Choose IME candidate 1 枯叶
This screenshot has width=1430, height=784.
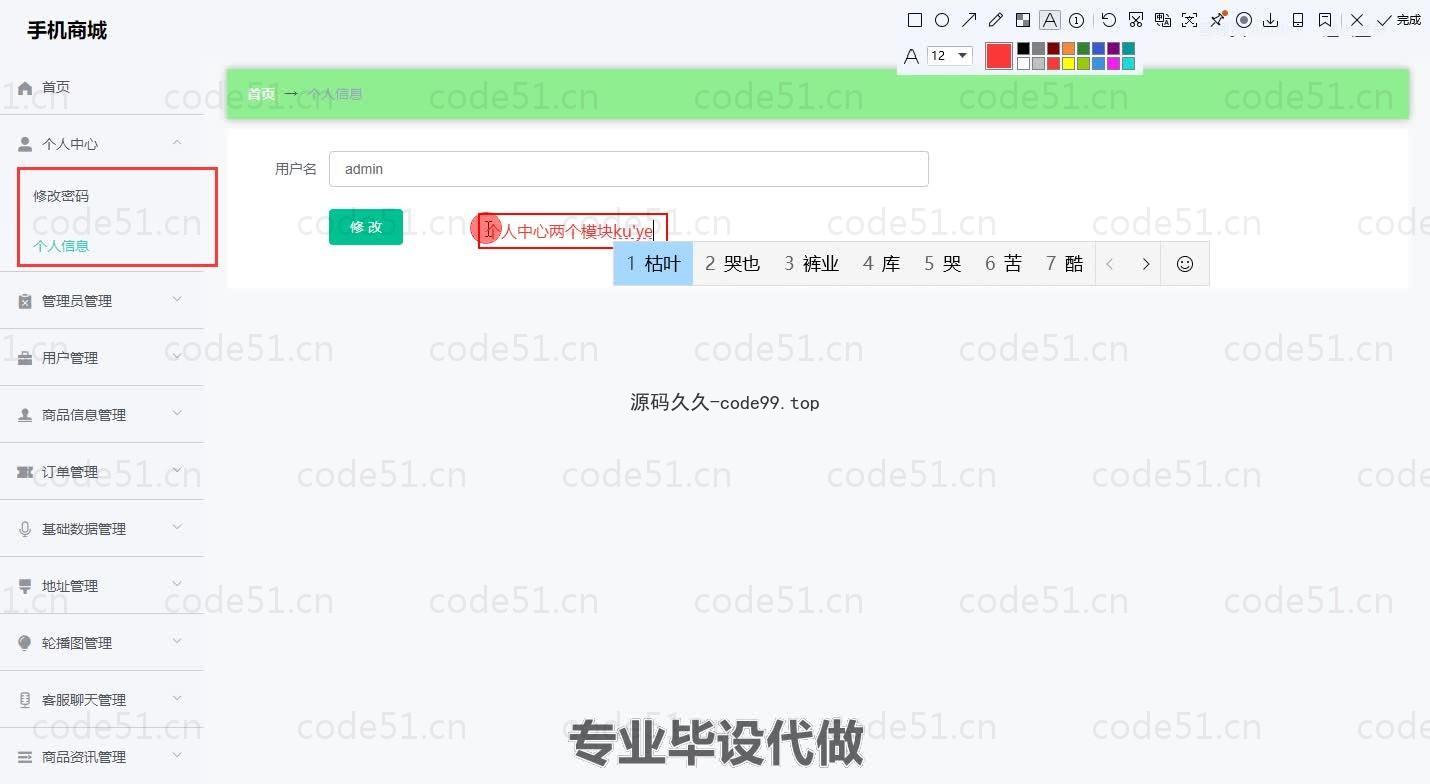click(x=653, y=264)
